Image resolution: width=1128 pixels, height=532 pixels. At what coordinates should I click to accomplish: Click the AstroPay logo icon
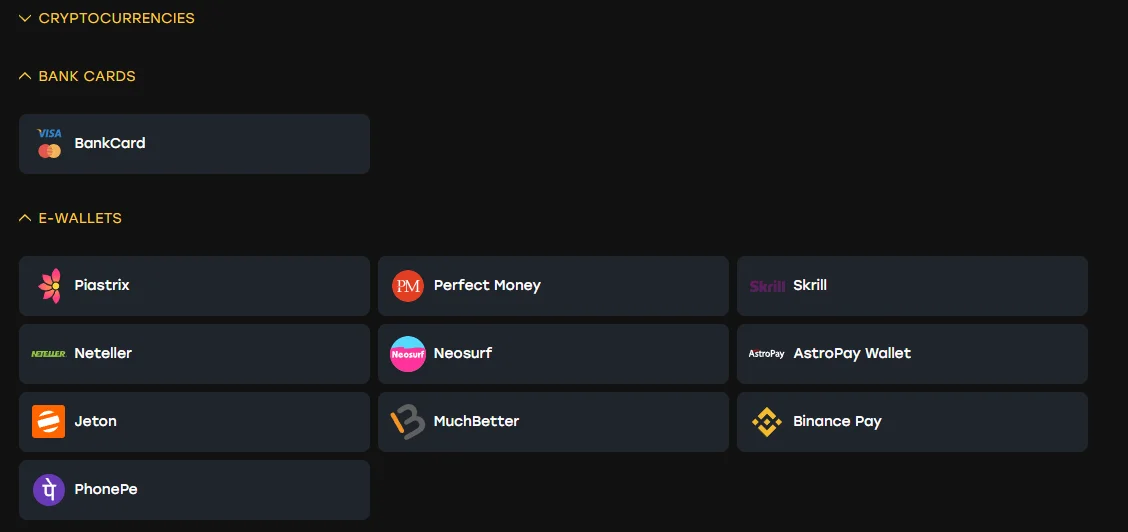click(767, 354)
